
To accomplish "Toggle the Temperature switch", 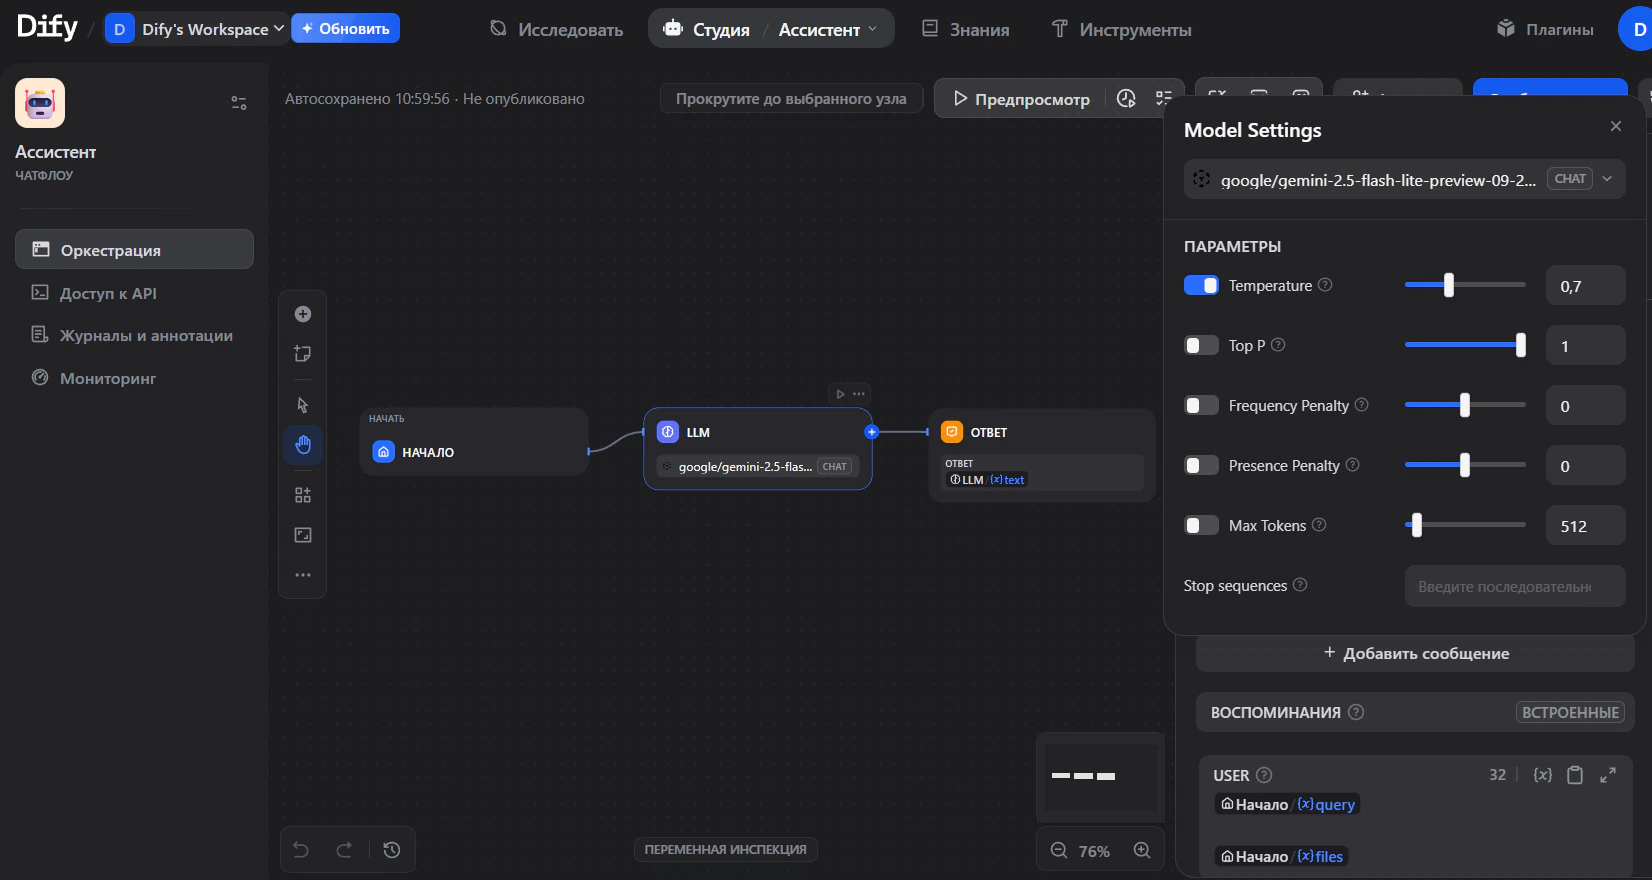I will [1201, 285].
